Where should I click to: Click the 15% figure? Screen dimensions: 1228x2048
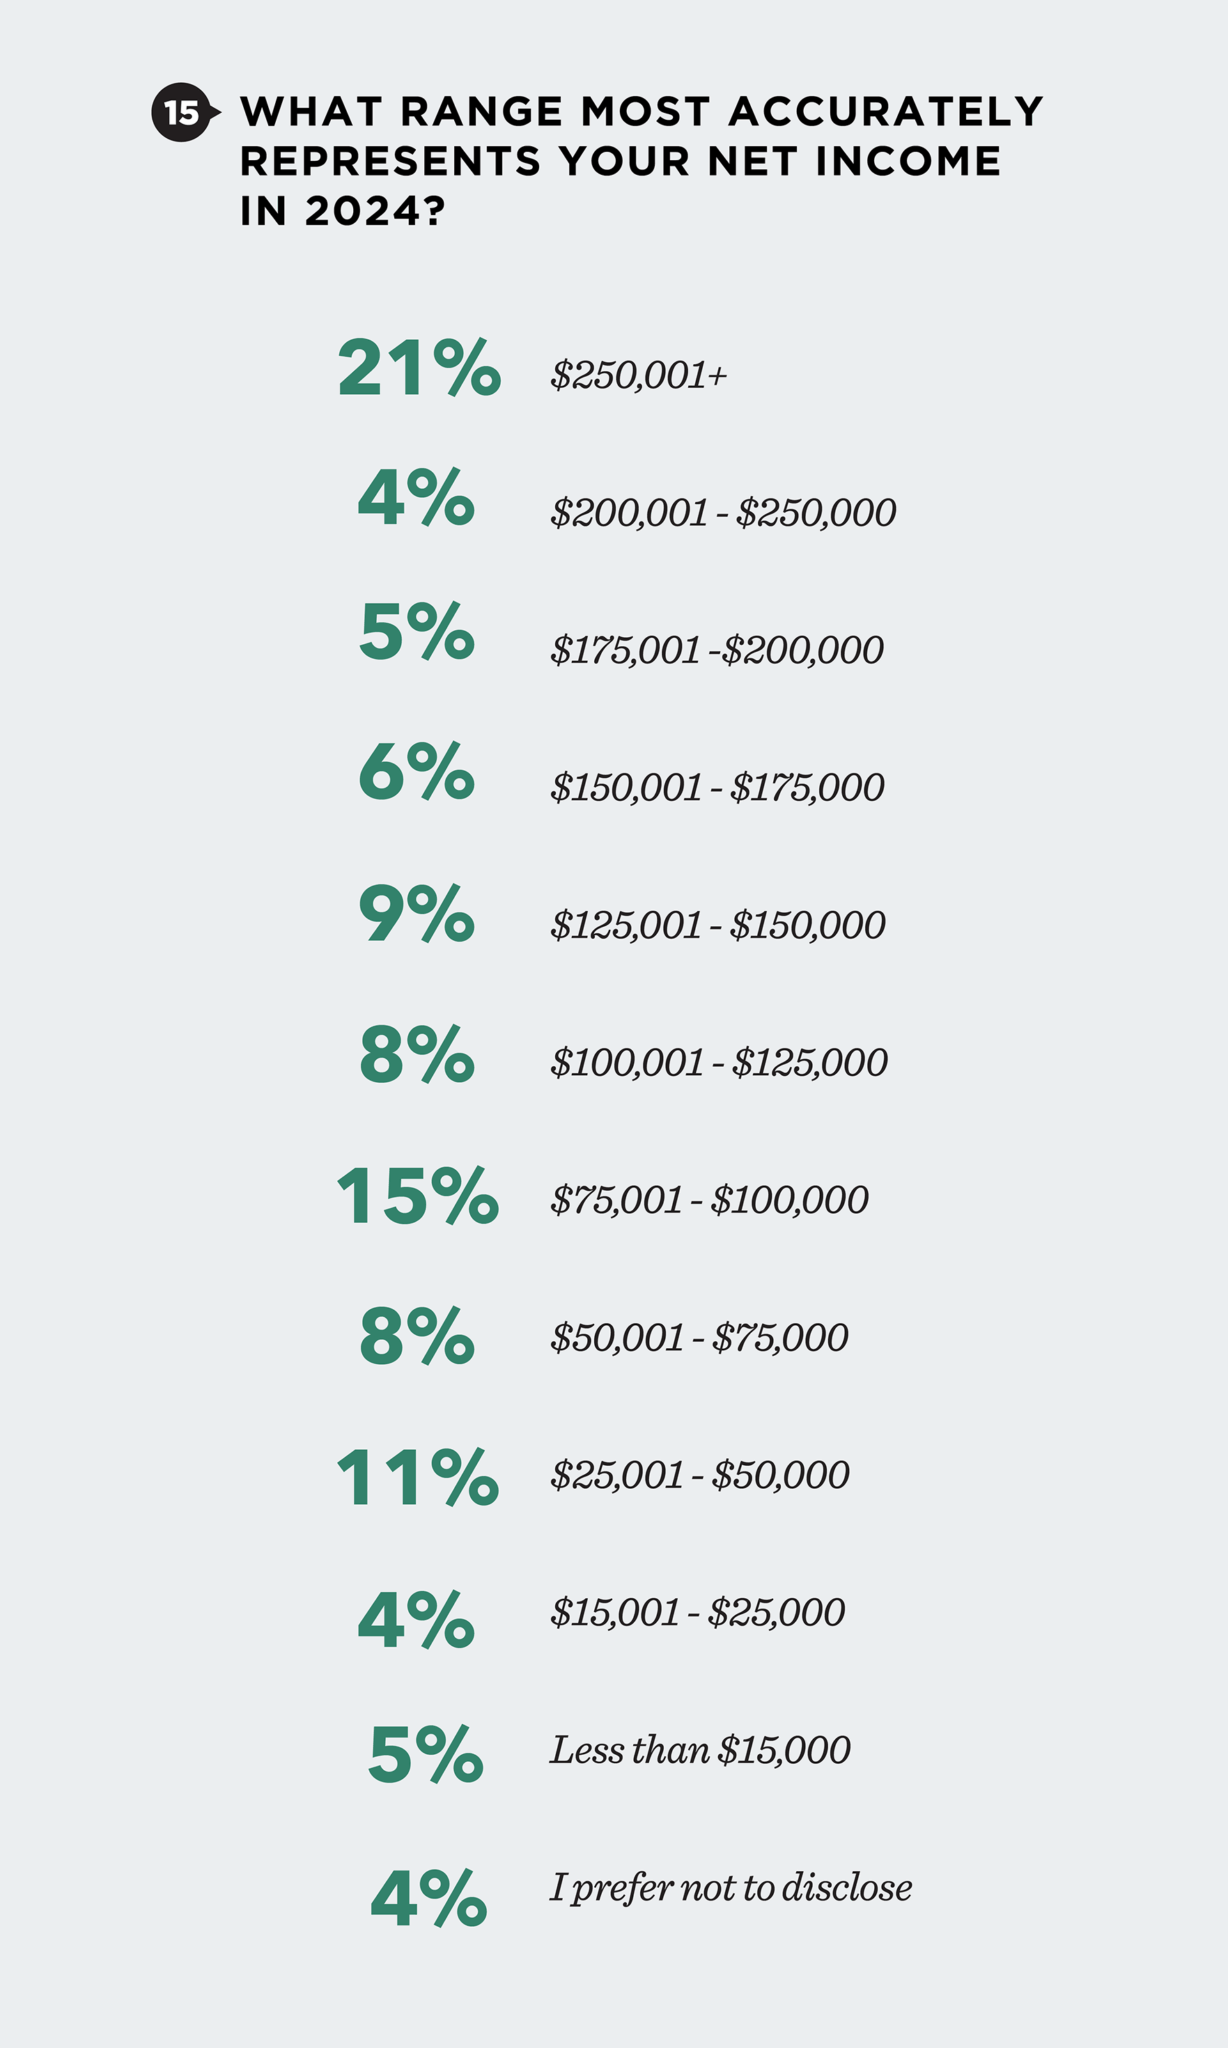point(417,1195)
